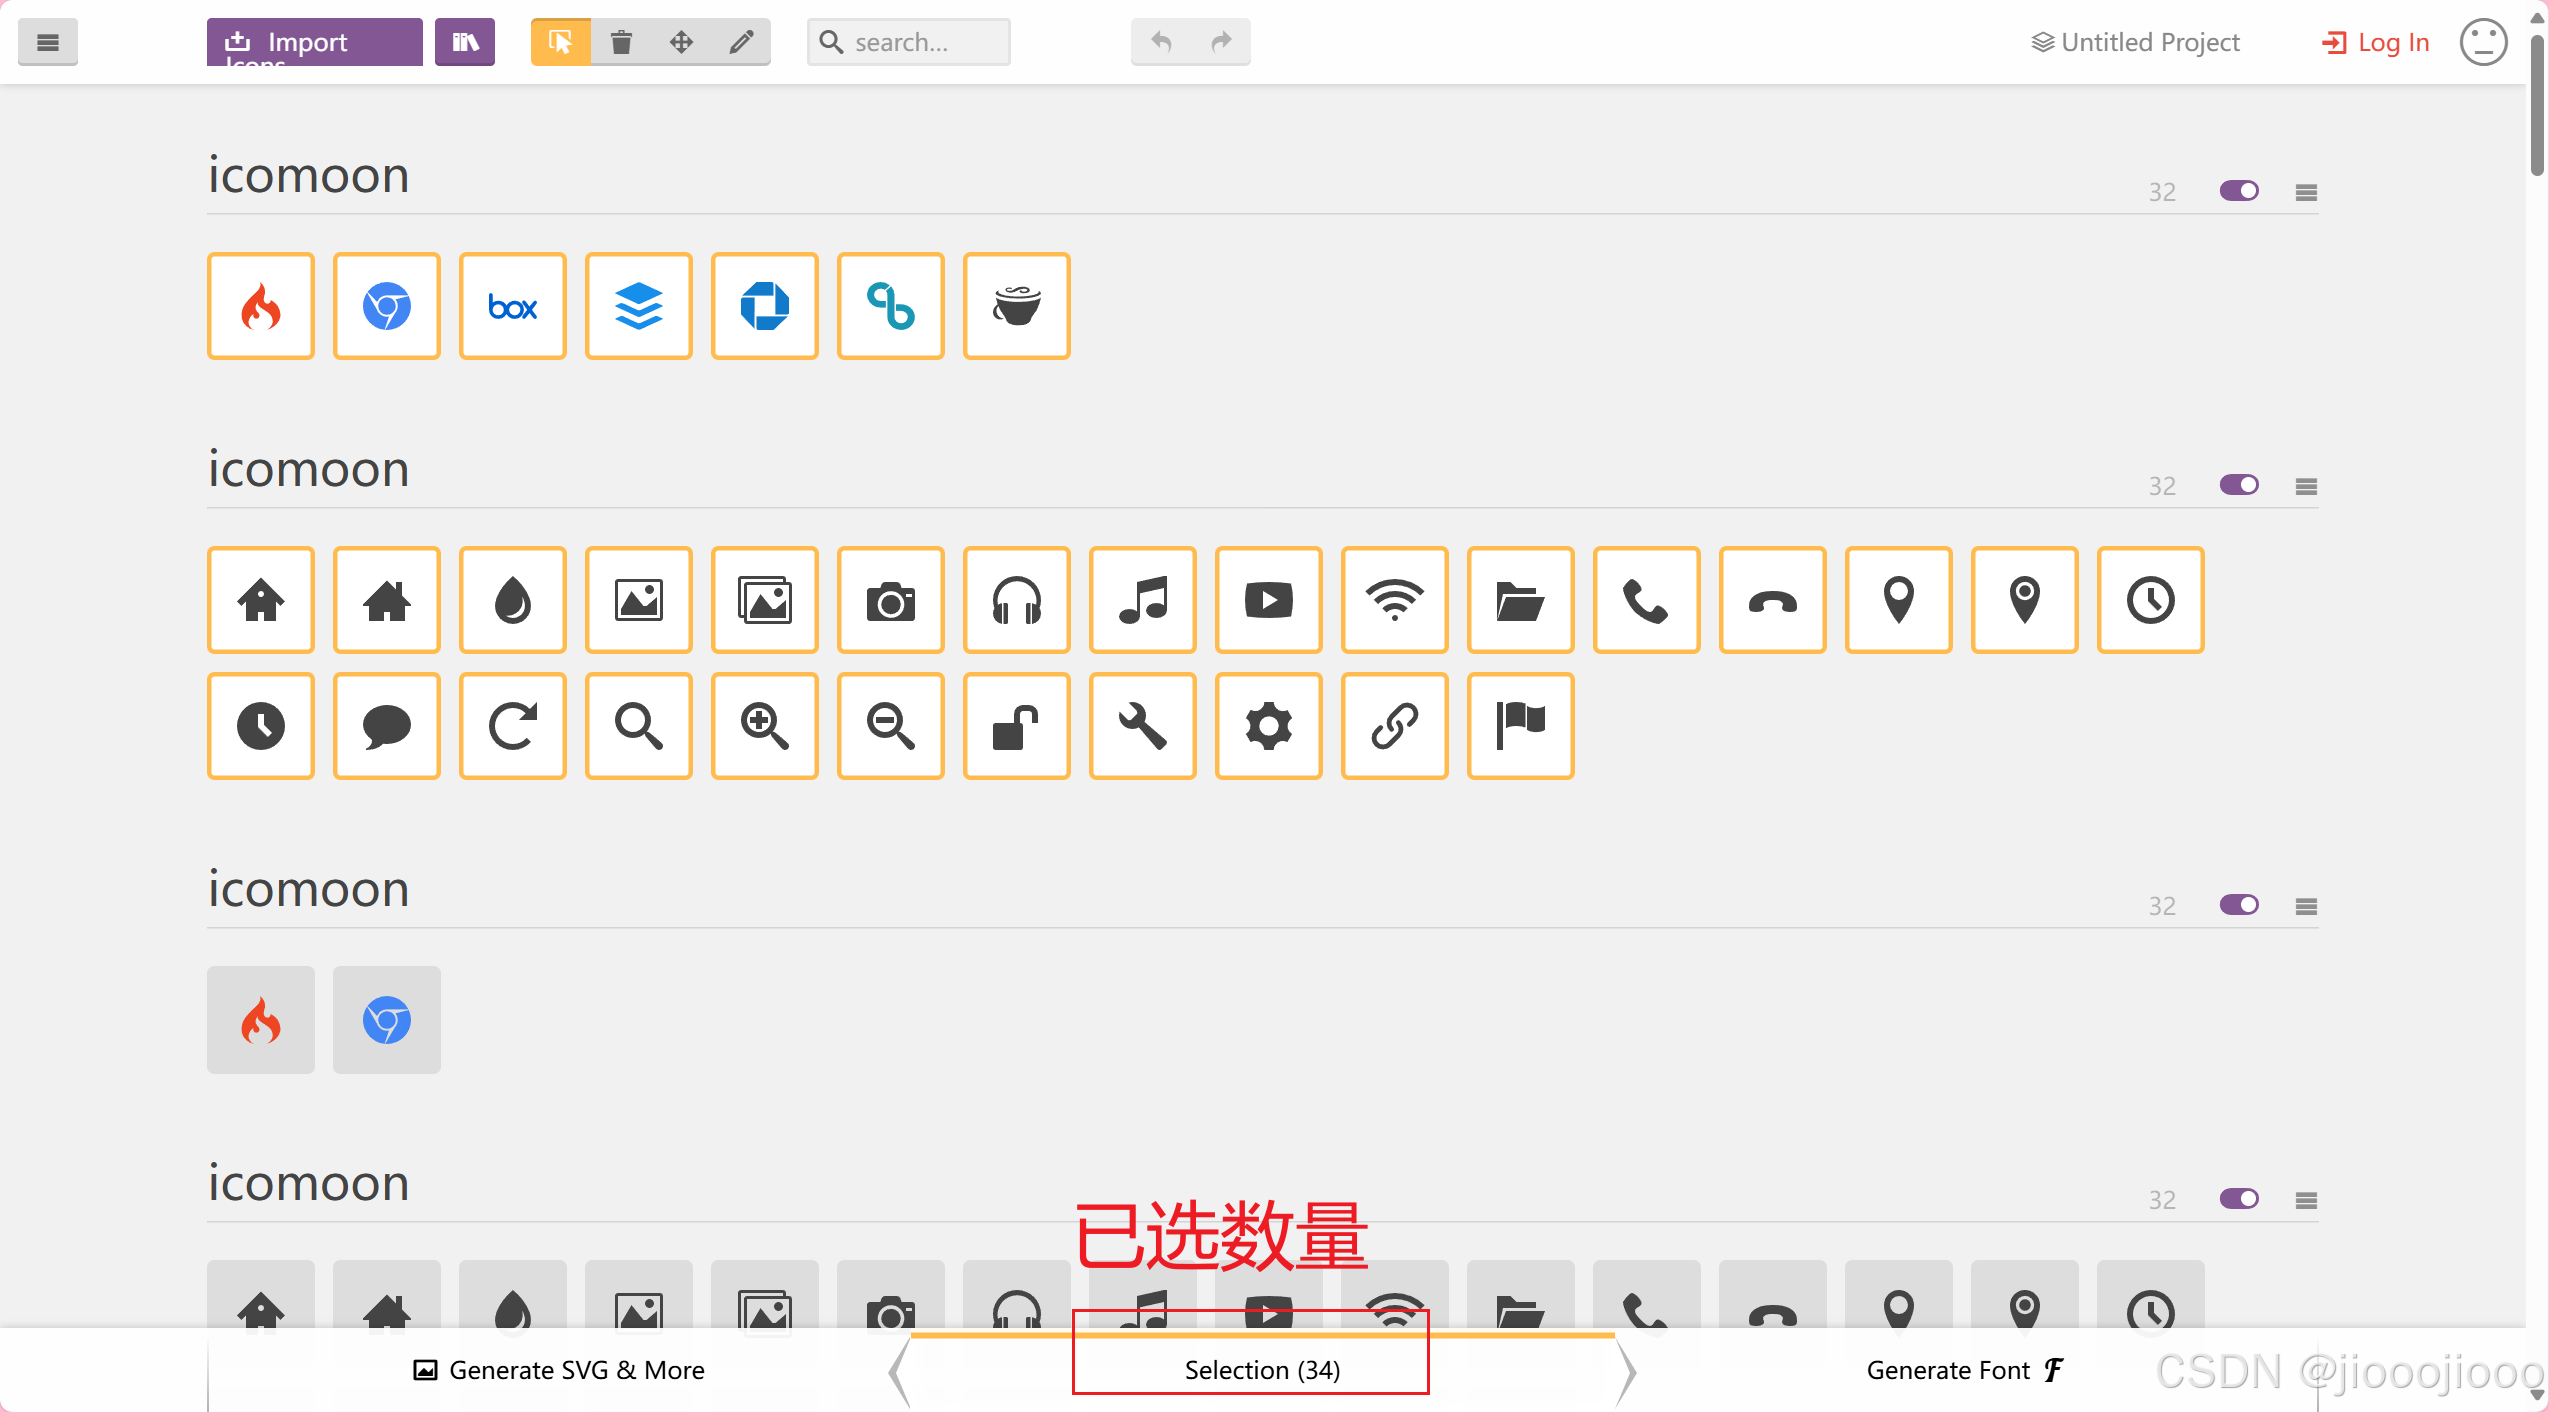Click the third icomoon set title
The image size is (2549, 1412).
click(308, 890)
